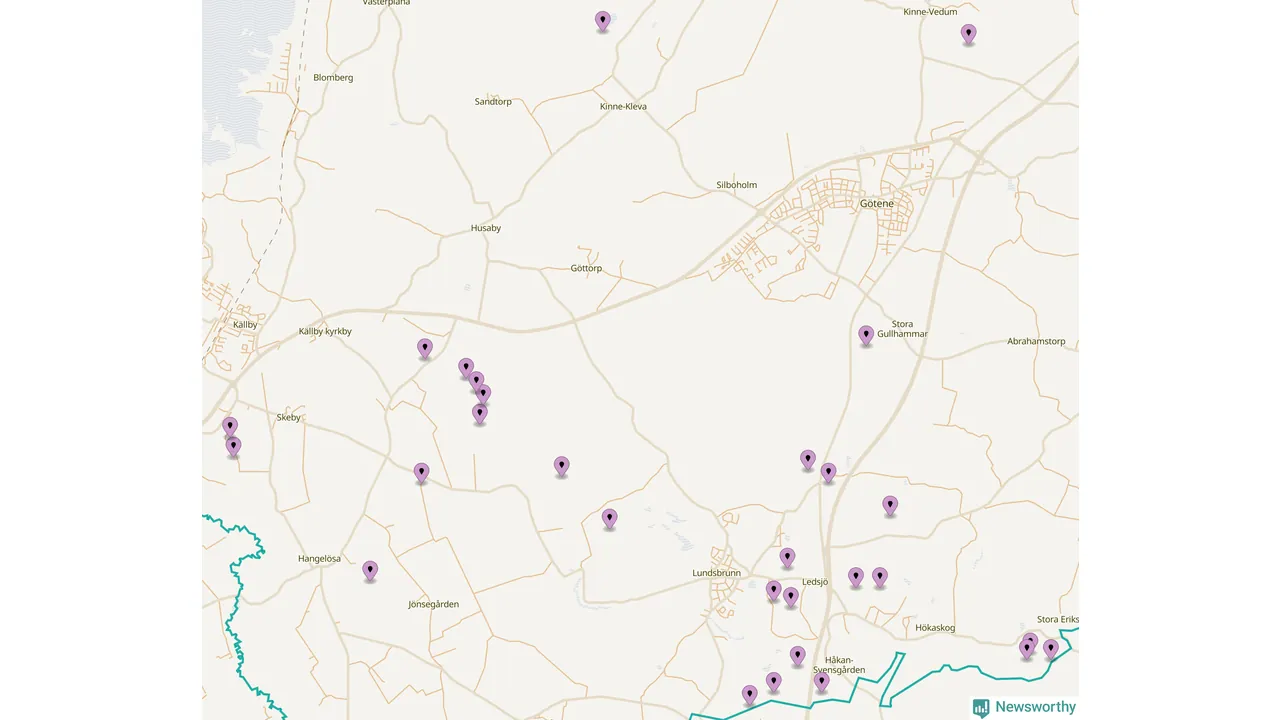
Task: Click the pin nearest Källby kyrkby
Action: 425,348
